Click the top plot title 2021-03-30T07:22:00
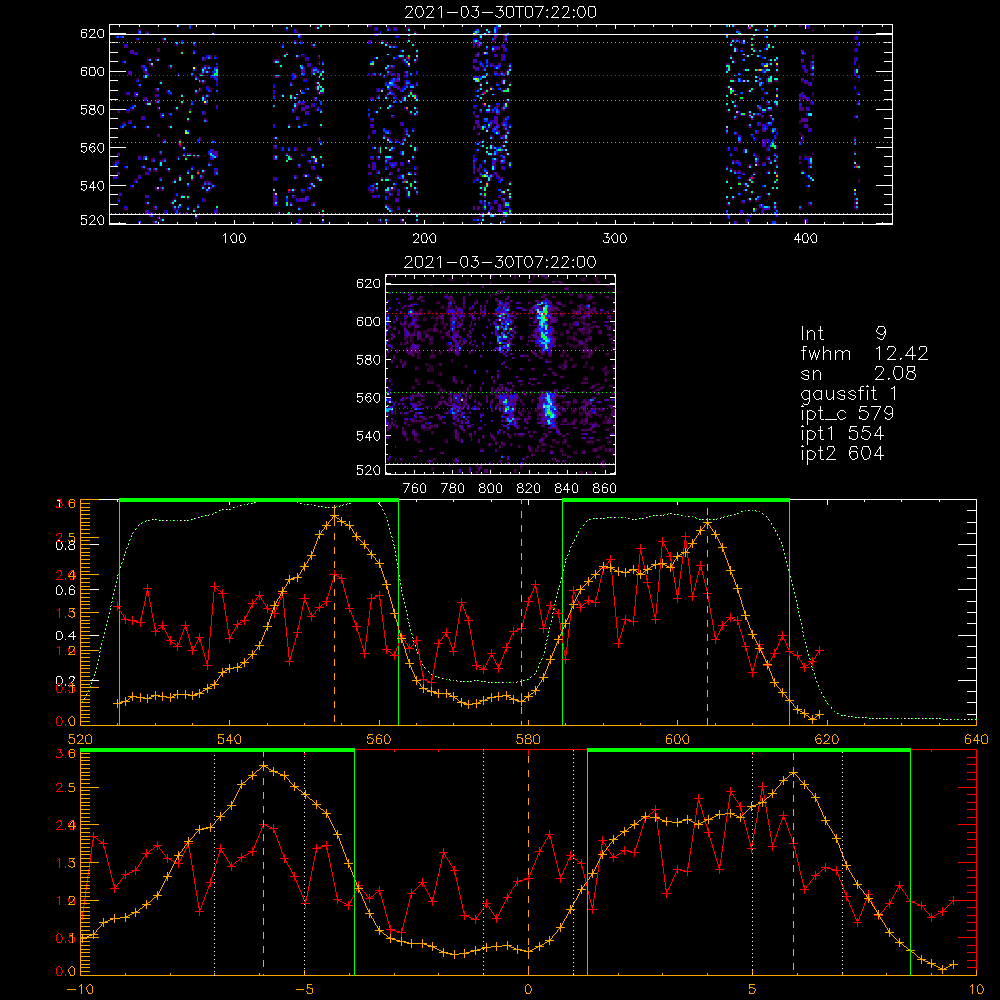This screenshot has height=1000, width=1000. click(501, 12)
